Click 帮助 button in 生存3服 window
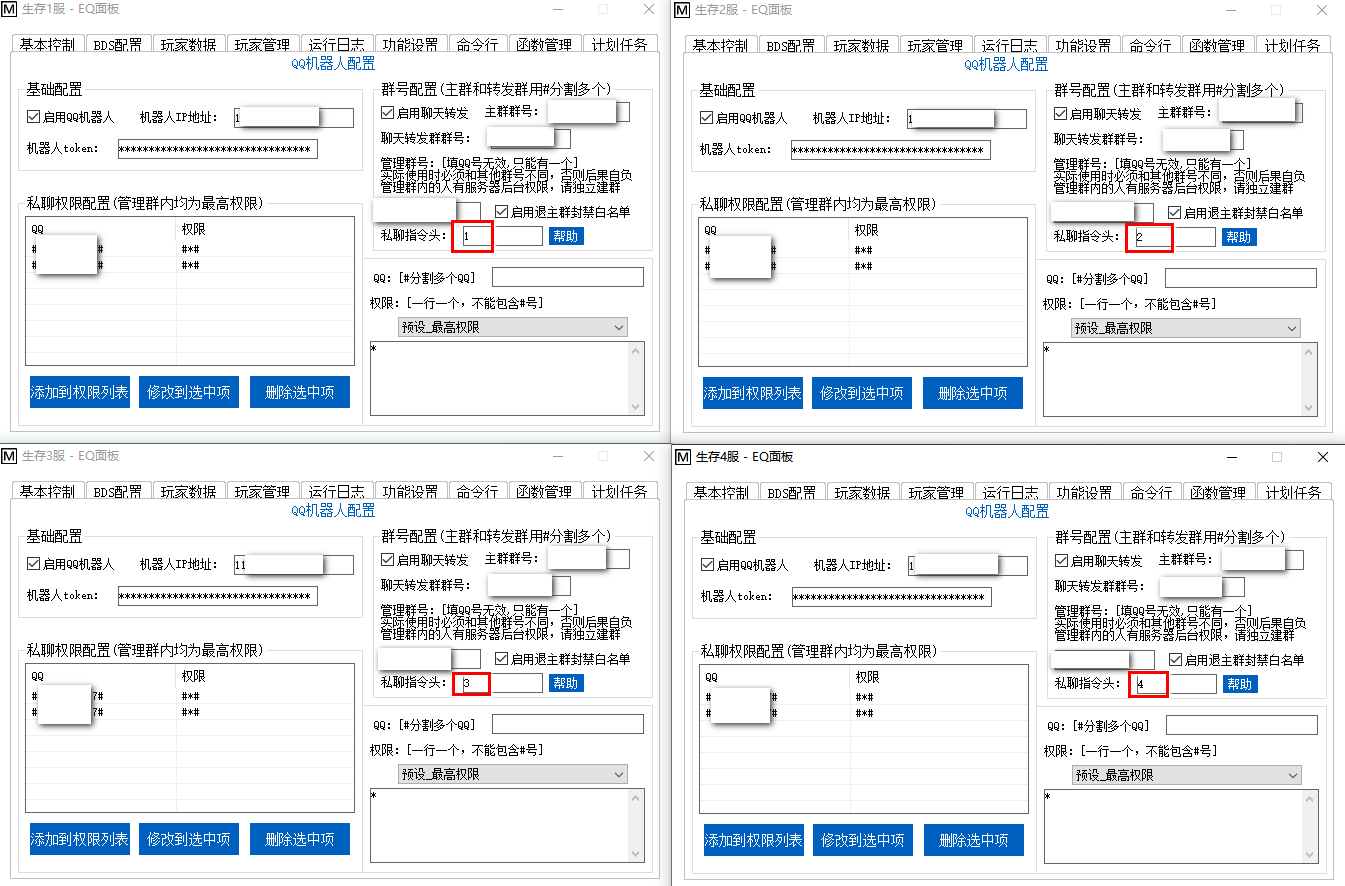Viewport: 1345px width, 886px height. [566, 683]
